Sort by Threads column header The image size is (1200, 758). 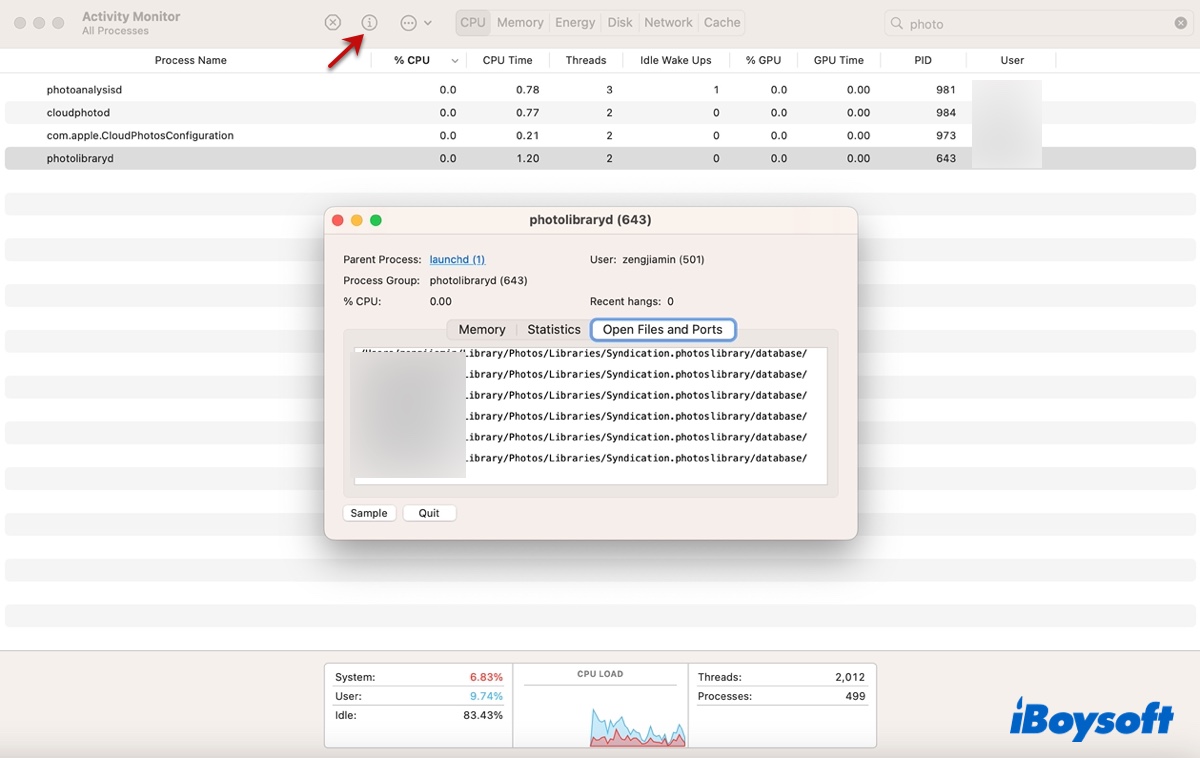(x=586, y=60)
